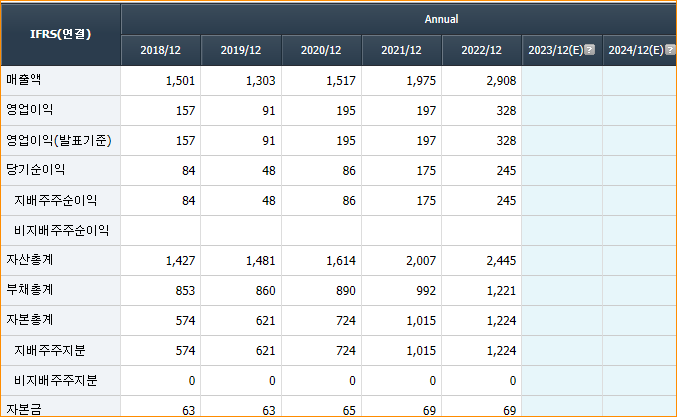
Task: Click the 부채총계 value 860
Action: 266,291
